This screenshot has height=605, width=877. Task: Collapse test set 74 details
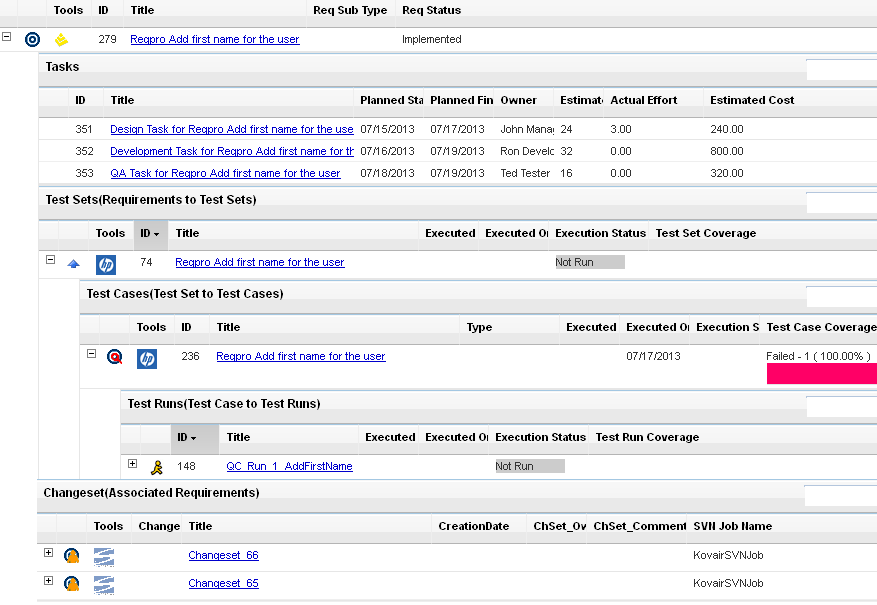[x=50, y=260]
